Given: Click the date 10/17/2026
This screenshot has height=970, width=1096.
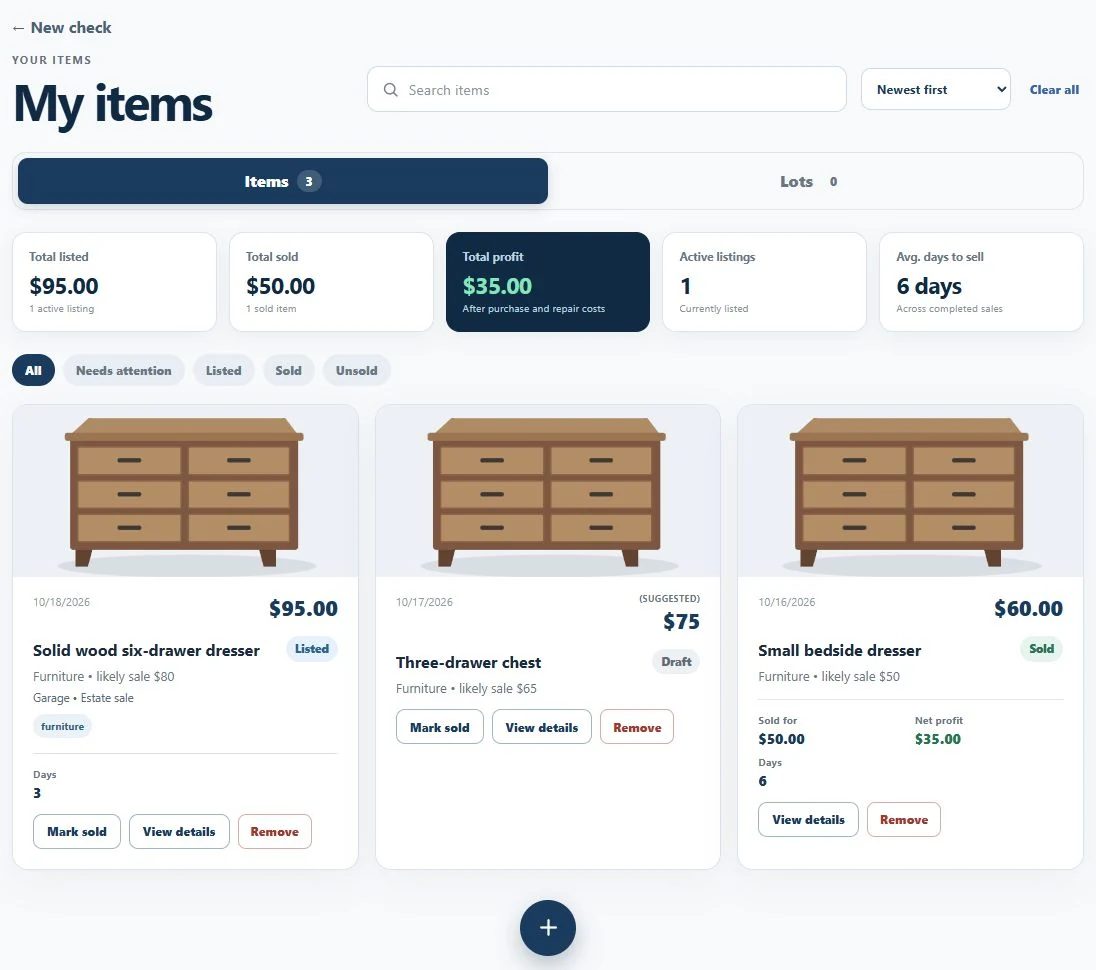Looking at the screenshot, I should tap(424, 602).
